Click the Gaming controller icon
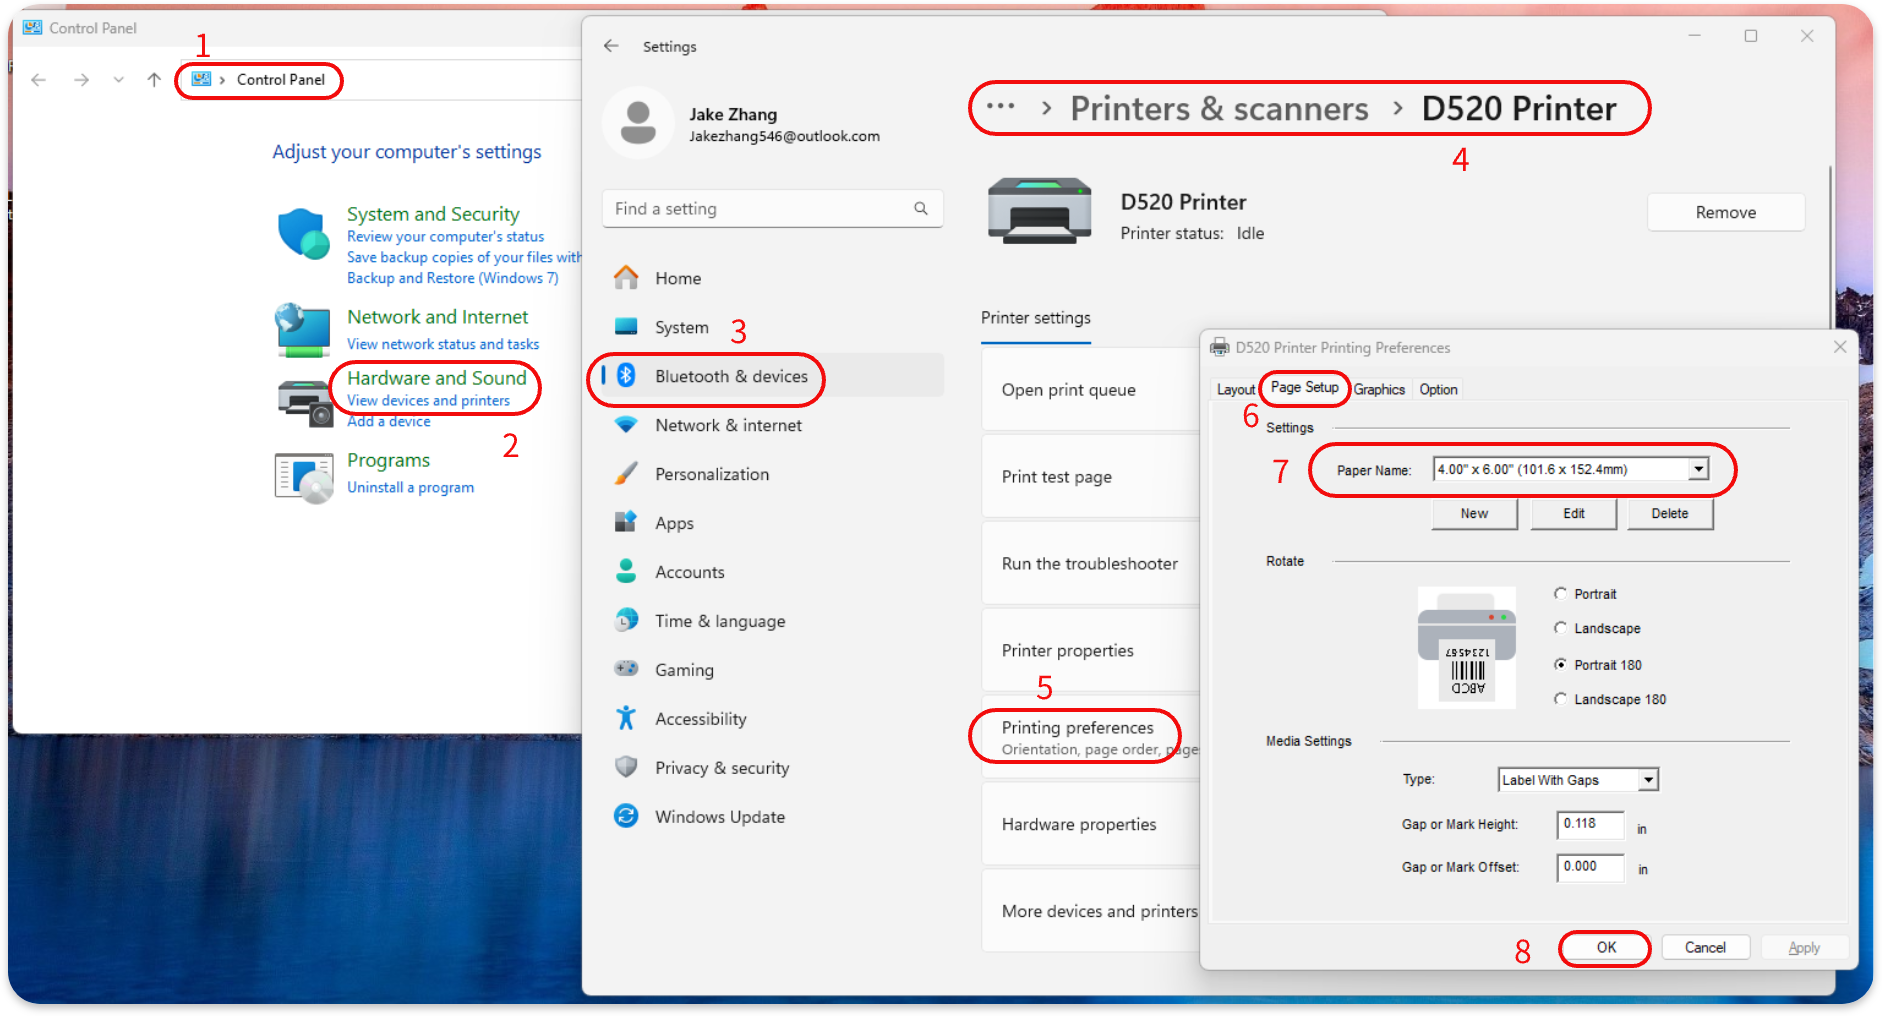The height and width of the screenshot is (1016, 1882). point(626,668)
